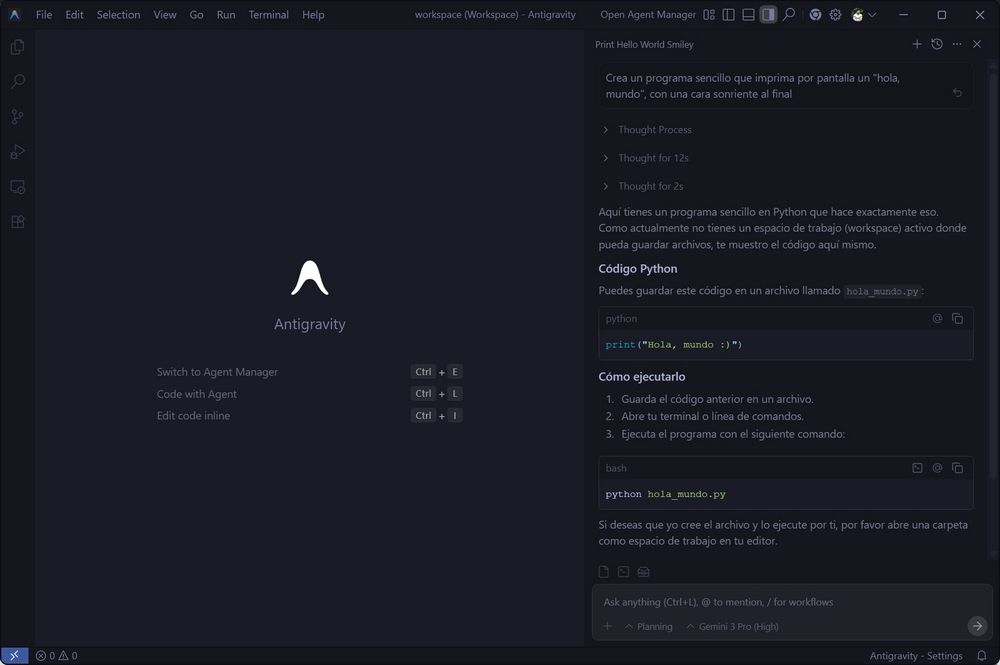Send the message with the arrow icon
Viewport: 1000px width, 665px height.
pyautogui.click(x=977, y=626)
